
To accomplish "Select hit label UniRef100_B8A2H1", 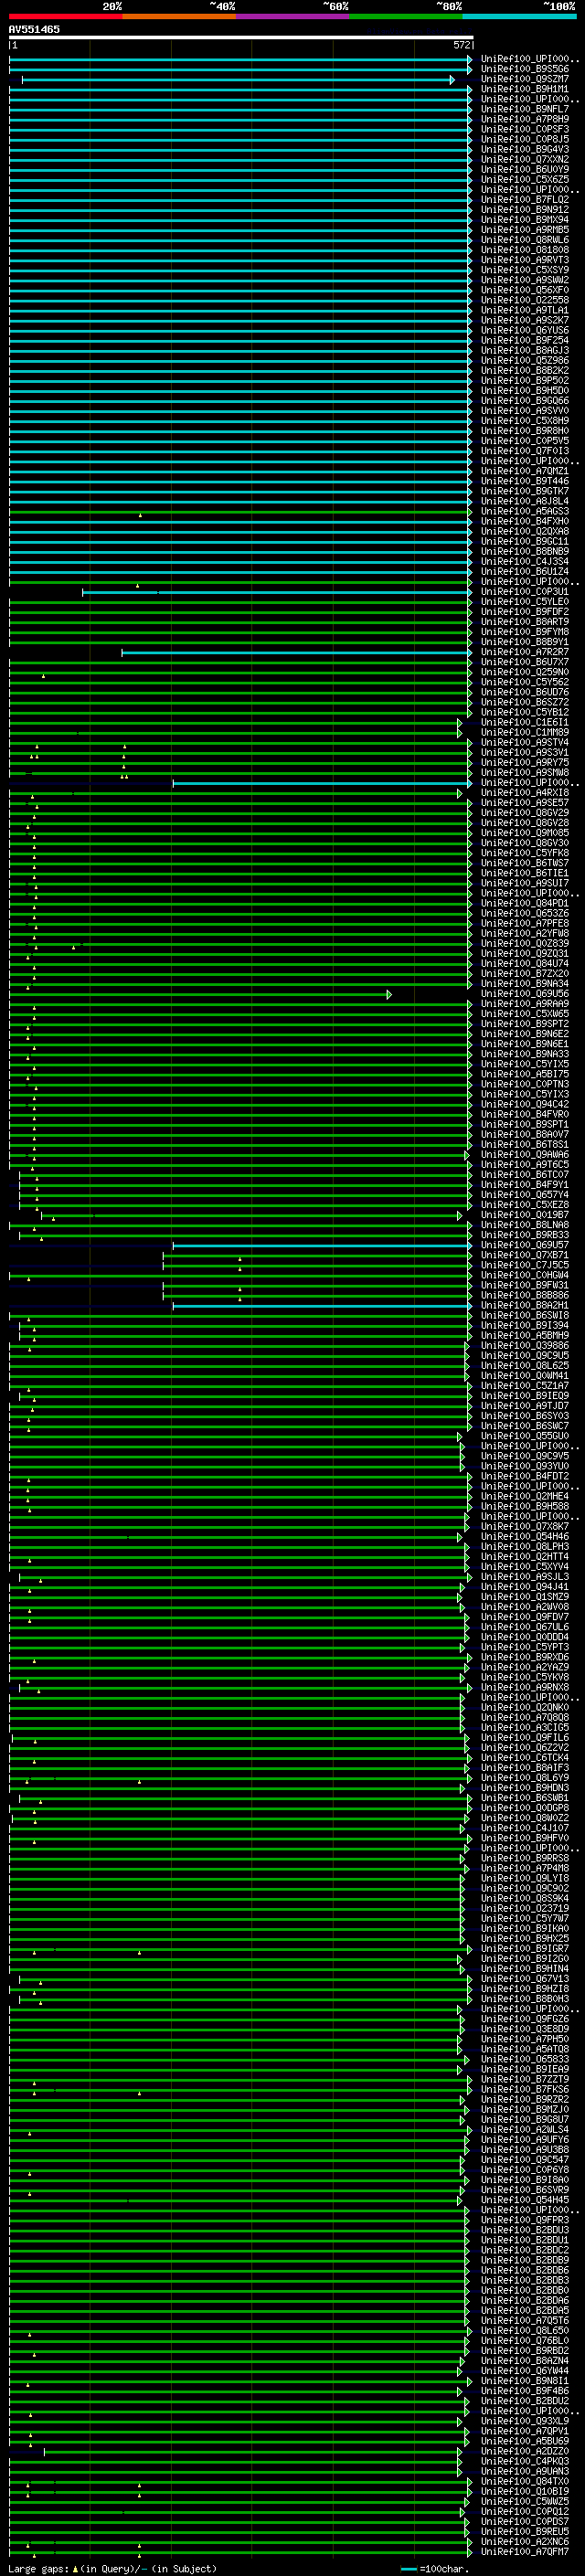I will (x=525, y=1305).
